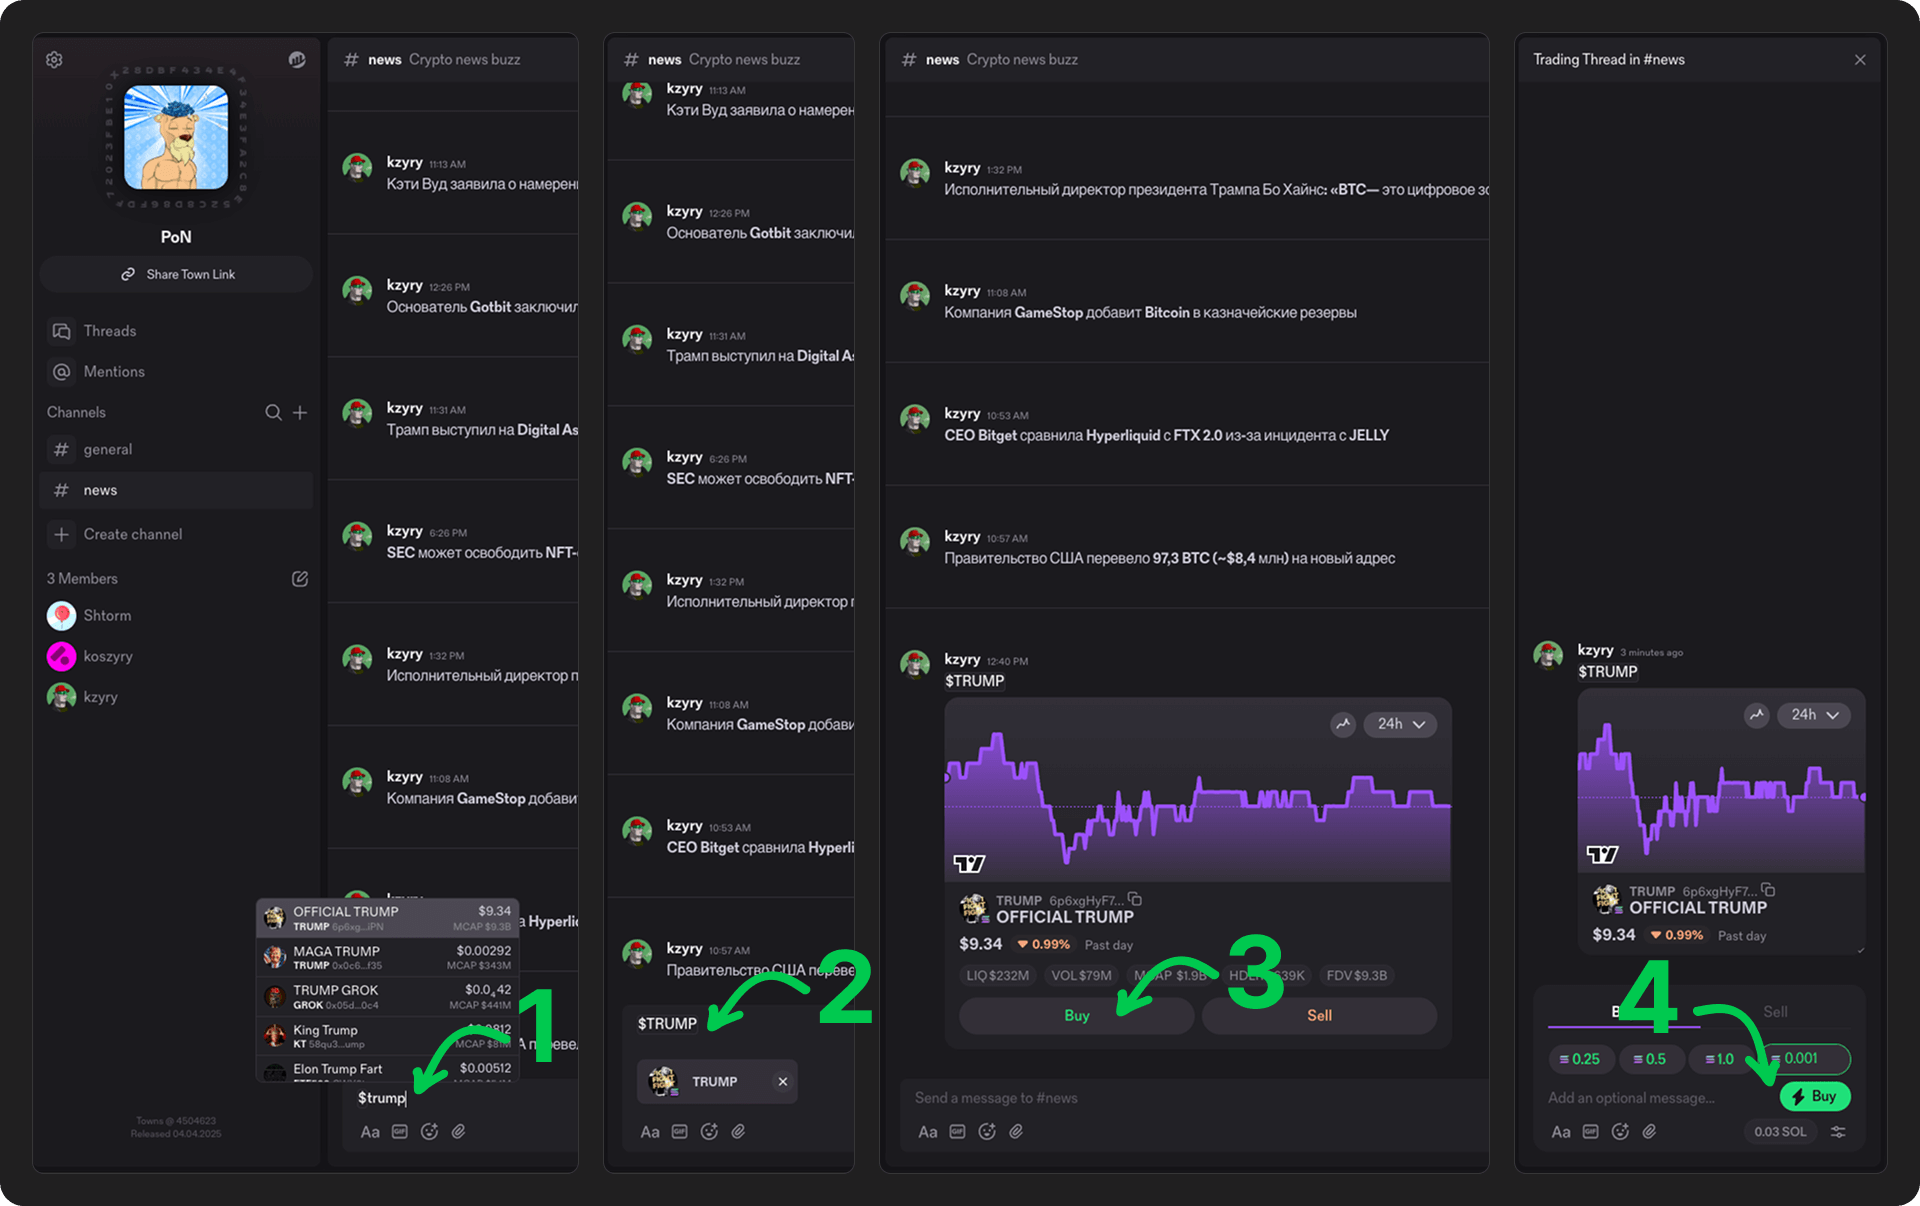
Task: Toggle chart type icon in Trading Thread chart
Action: [x=1756, y=715]
